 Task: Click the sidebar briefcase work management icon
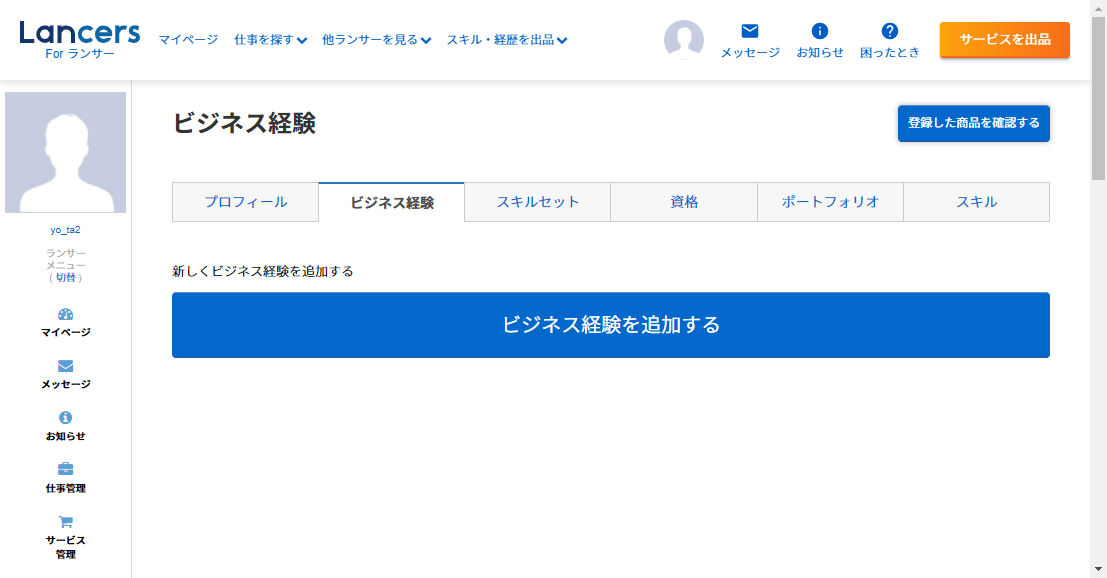click(66, 469)
